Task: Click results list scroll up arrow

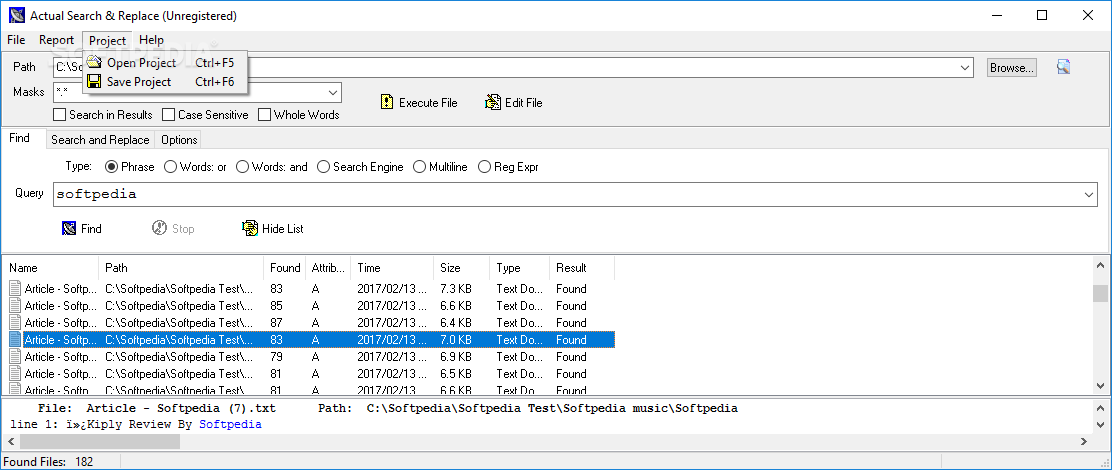Action: (1100, 265)
